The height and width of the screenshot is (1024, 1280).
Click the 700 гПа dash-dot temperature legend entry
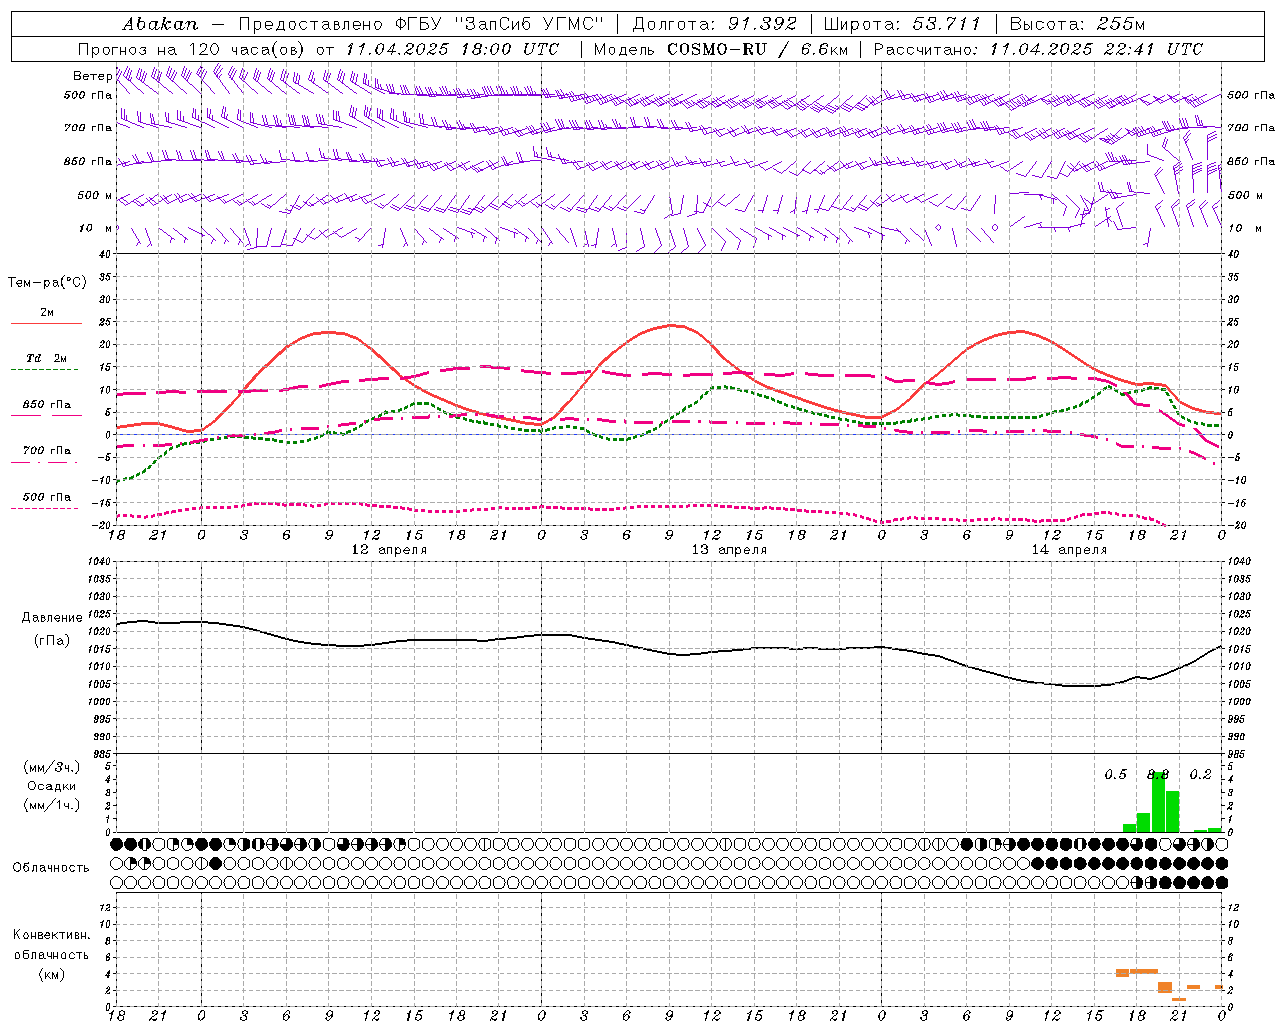46,451
